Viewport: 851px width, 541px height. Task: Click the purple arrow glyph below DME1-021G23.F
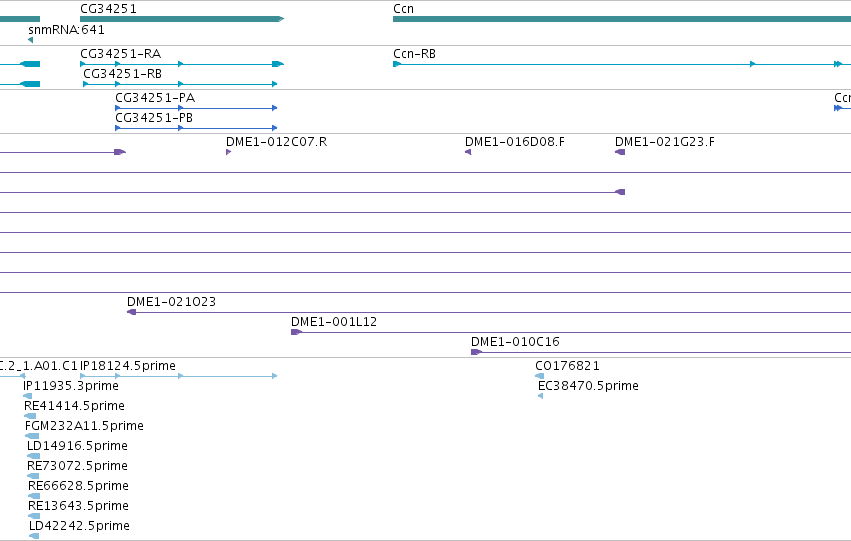(620, 192)
